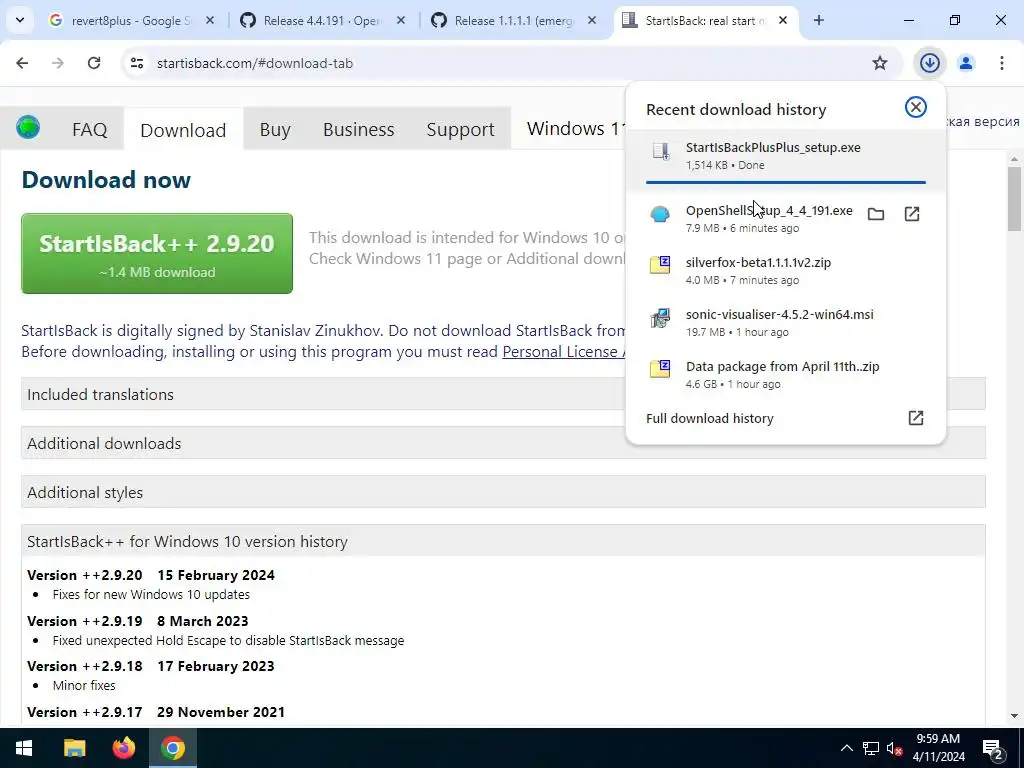Image resolution: width=1024 pixels, height=768 pixels.
Task: Open File Explorer from taskbar
Action: tap(74, 748)
